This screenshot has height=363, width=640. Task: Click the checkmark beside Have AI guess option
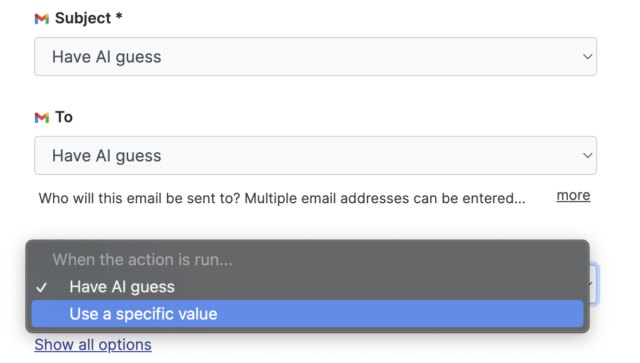[x=41, y=287]
